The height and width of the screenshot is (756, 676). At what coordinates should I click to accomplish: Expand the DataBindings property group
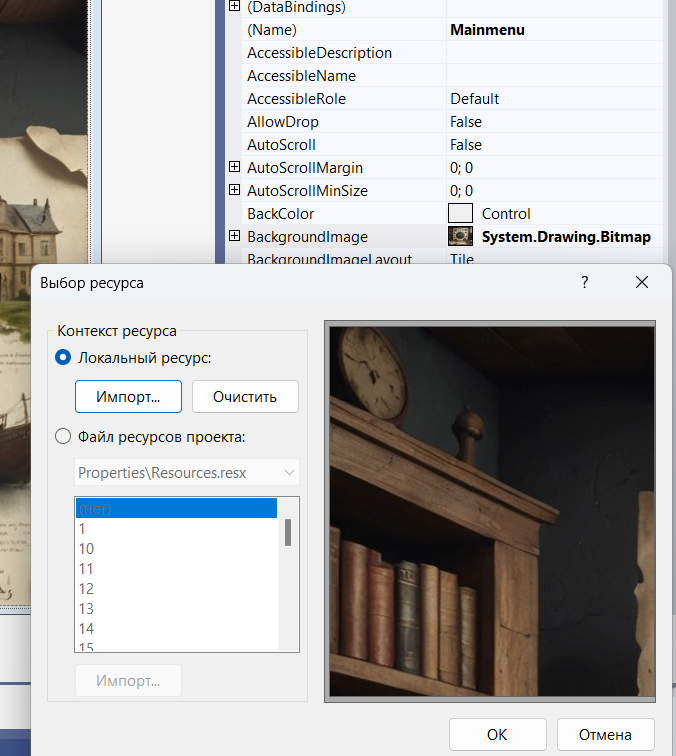(x=234, y=7)
